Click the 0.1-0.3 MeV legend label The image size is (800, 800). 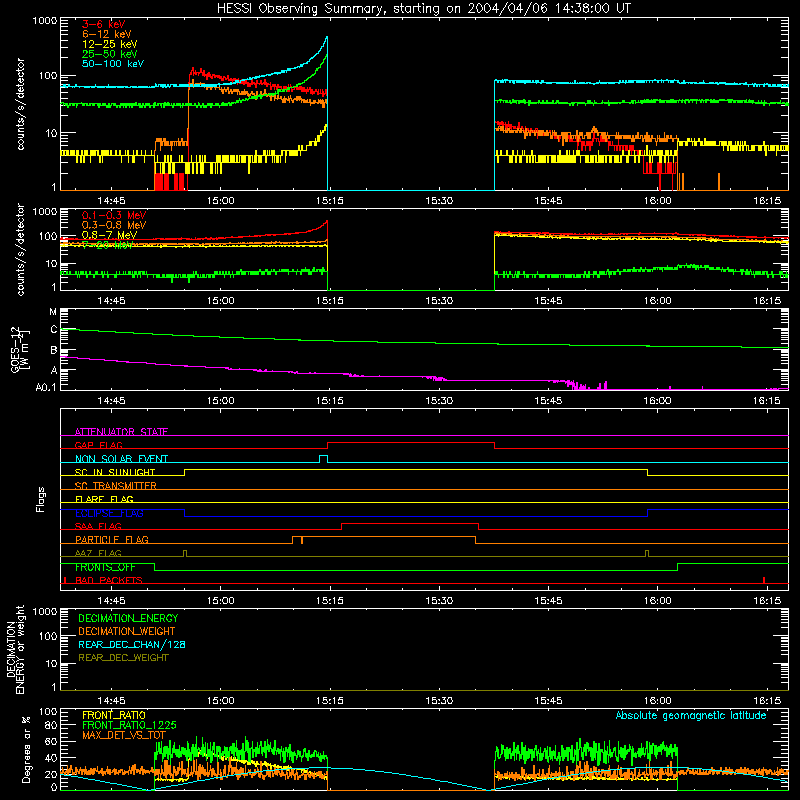point(114,215)
